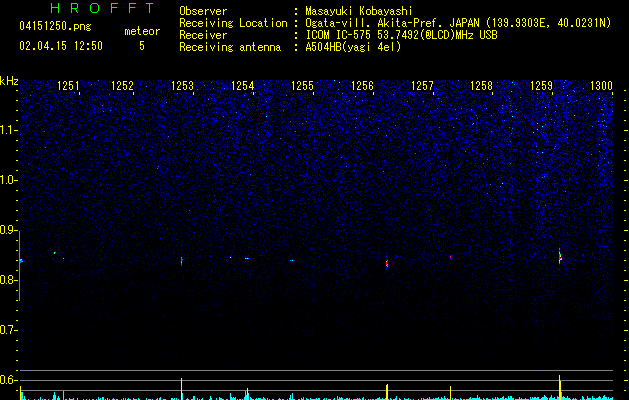The width and height of the screenshot is (629, 400).
Task: Select observer name Masayuki Kobayashi
Action: pyautogui.click(x=359, y=11)
